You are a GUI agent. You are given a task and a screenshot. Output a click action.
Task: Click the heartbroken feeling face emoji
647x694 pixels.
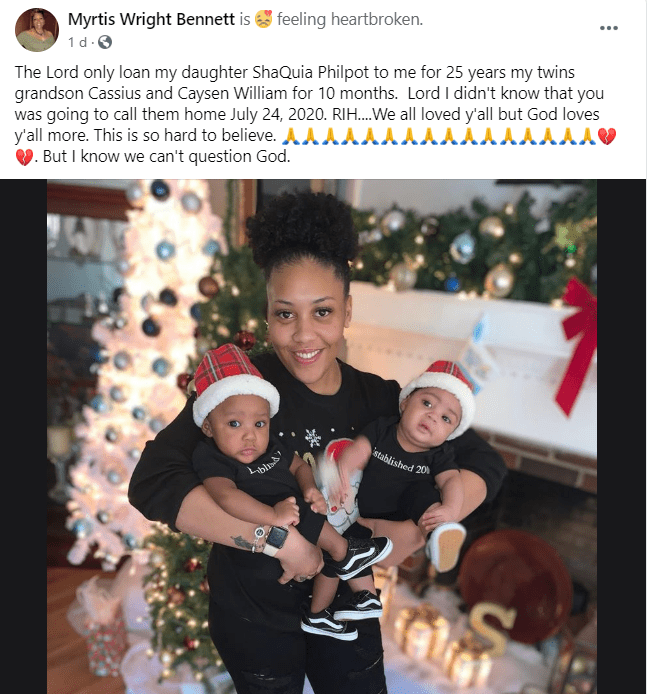coord(263,19)
